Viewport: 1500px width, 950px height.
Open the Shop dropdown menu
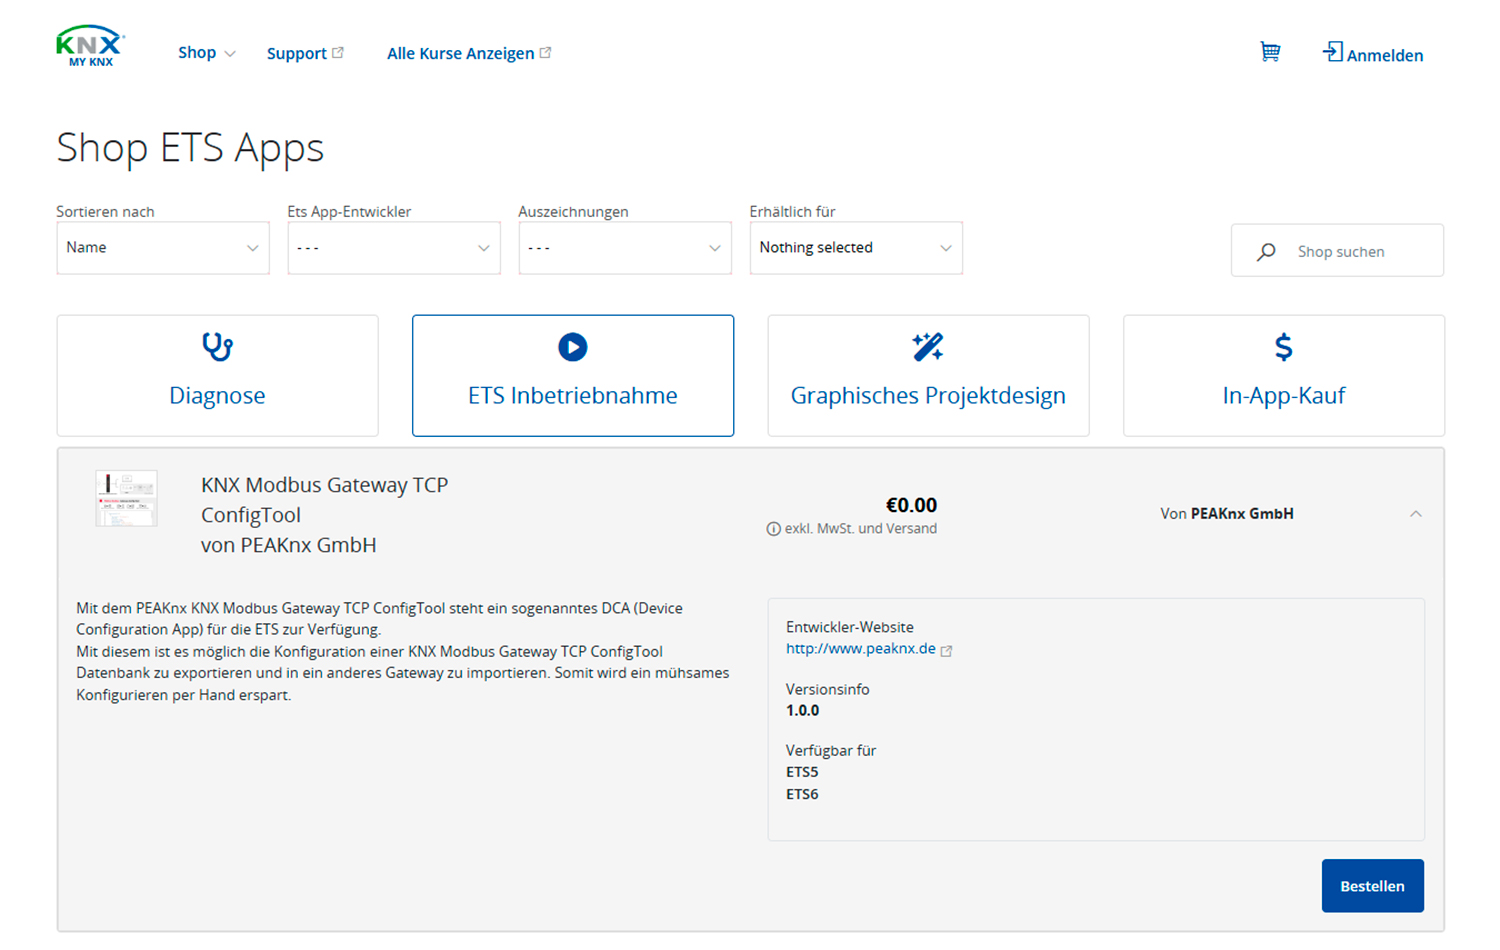(x=206, y=52)
